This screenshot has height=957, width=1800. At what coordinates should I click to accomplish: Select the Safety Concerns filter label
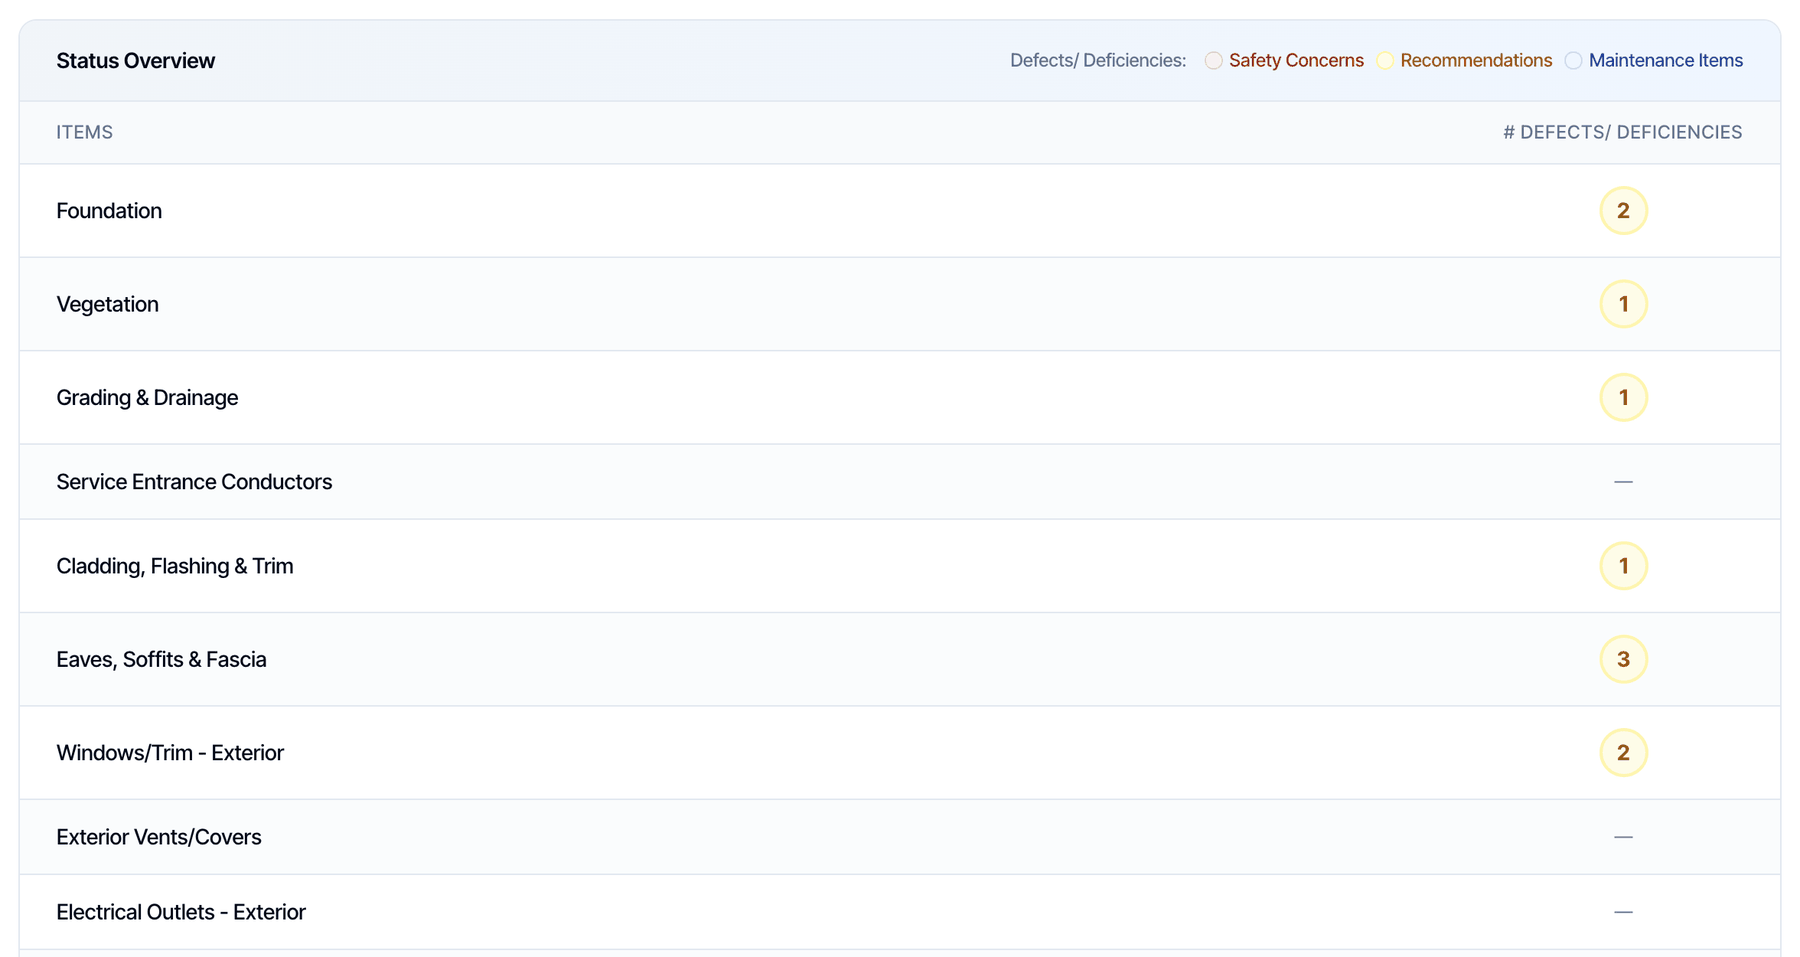(1296, 61)
